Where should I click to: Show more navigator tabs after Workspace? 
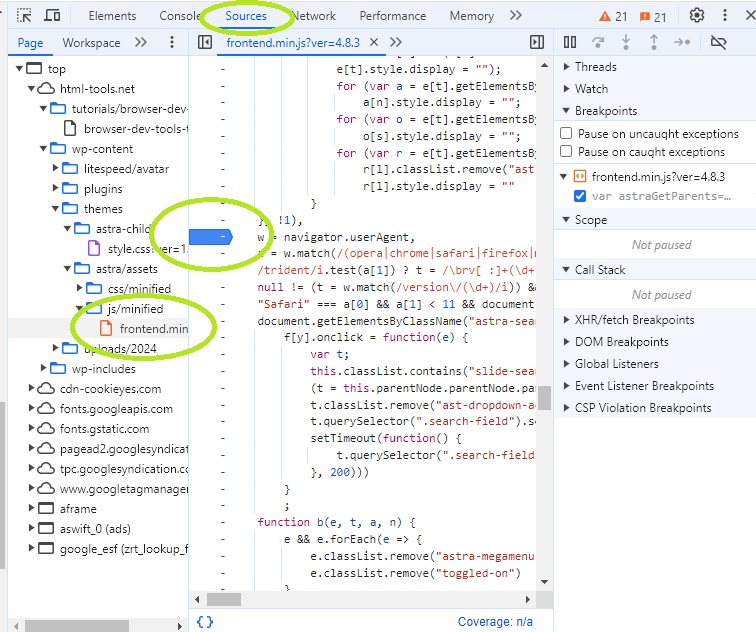click(x=140, y=42)
